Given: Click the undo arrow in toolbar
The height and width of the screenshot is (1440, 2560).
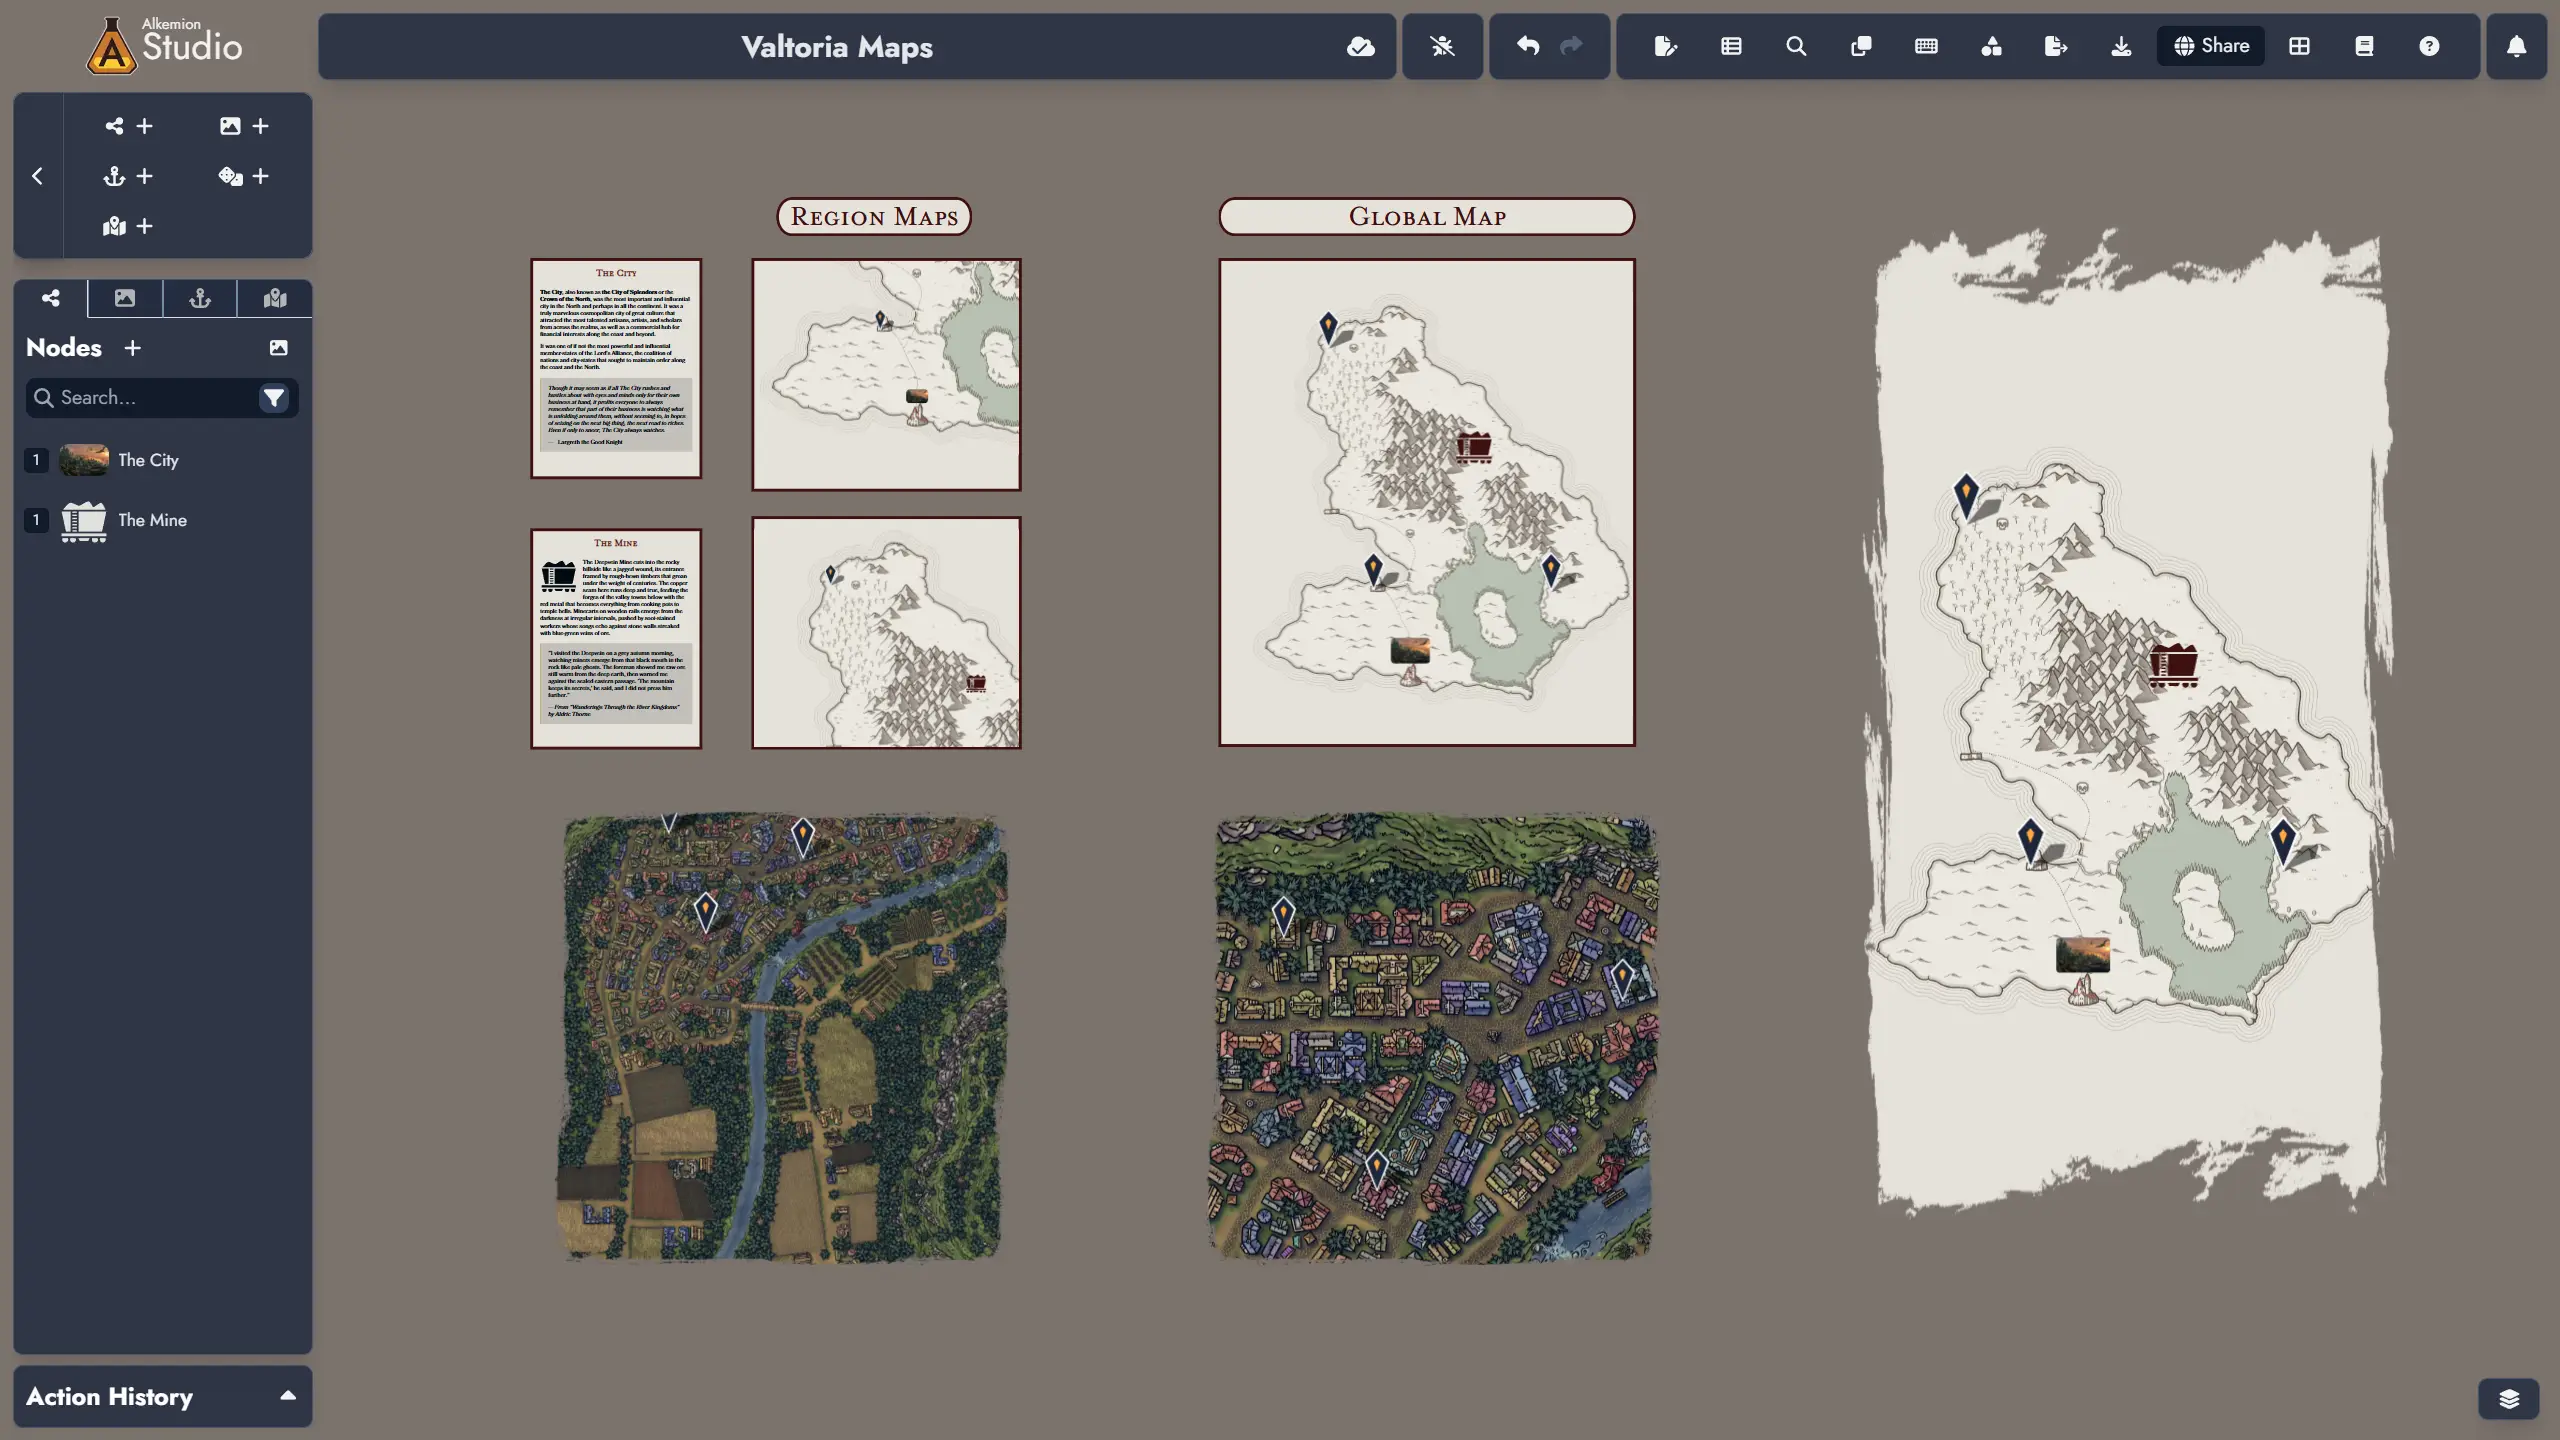Looking at the screenshot, I should (1527, 46).
